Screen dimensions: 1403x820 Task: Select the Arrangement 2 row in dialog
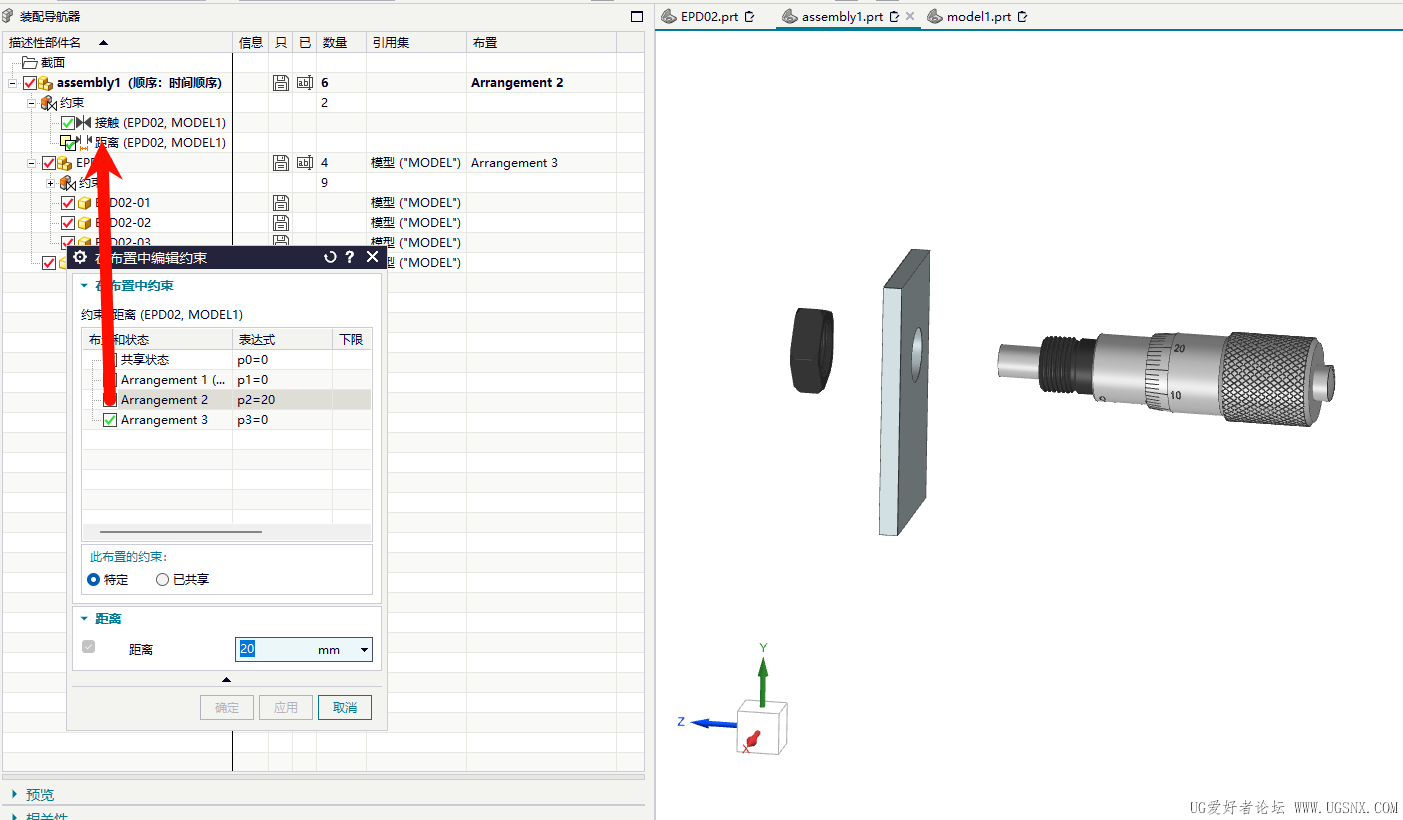point(227,400)
